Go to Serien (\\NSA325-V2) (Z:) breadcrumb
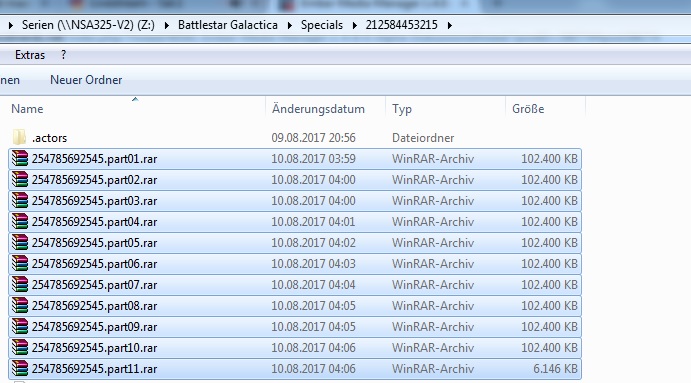The height and width of the screenshot is (383, 691). [88, 25]
